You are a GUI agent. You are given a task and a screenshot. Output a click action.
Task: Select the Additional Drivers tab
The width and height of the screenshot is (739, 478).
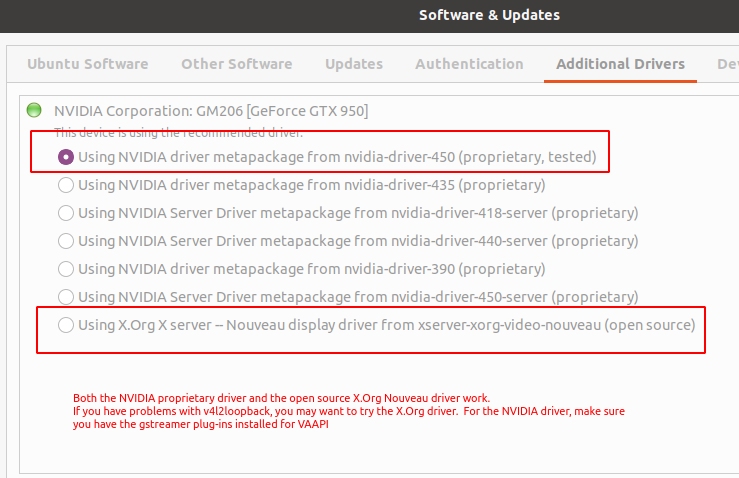[620, 64]
